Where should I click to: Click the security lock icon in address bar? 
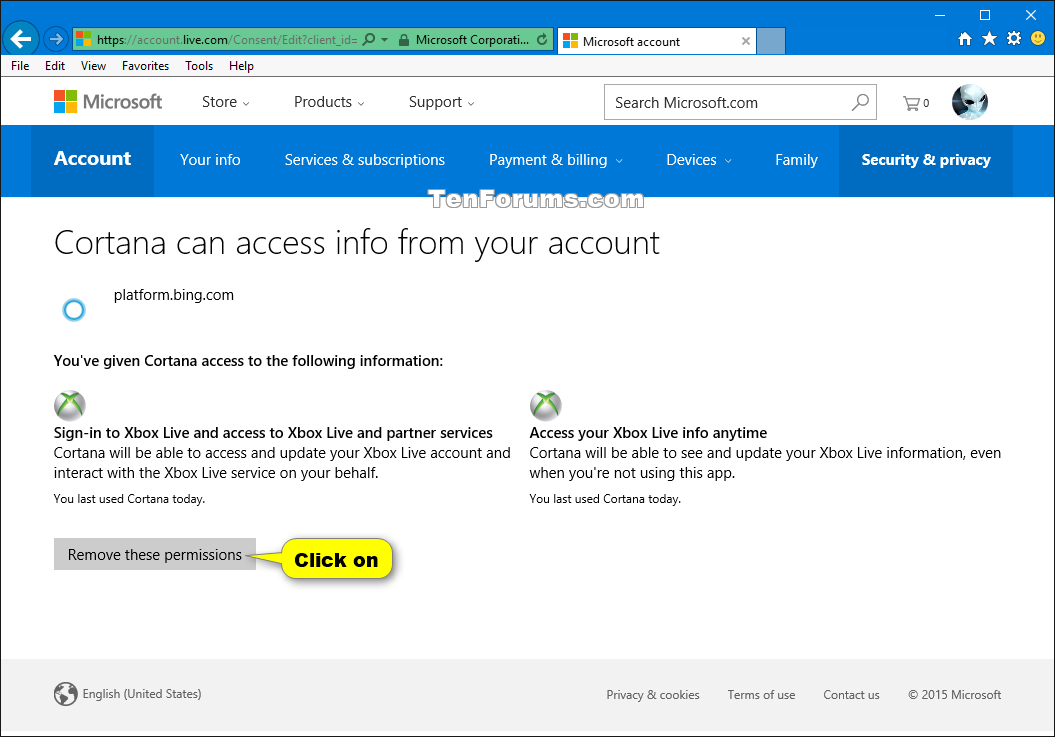click(404, 40)
